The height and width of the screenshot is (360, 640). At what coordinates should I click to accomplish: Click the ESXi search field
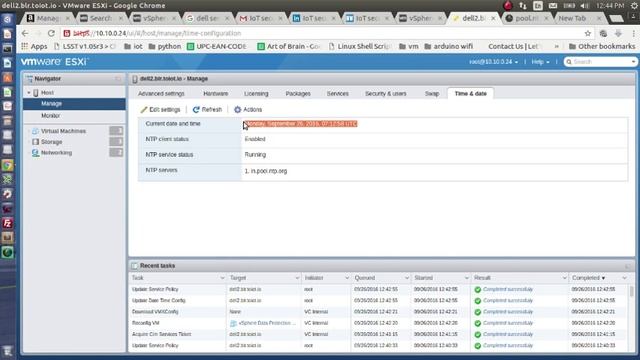pyautogui.click(x=600, y=62)
